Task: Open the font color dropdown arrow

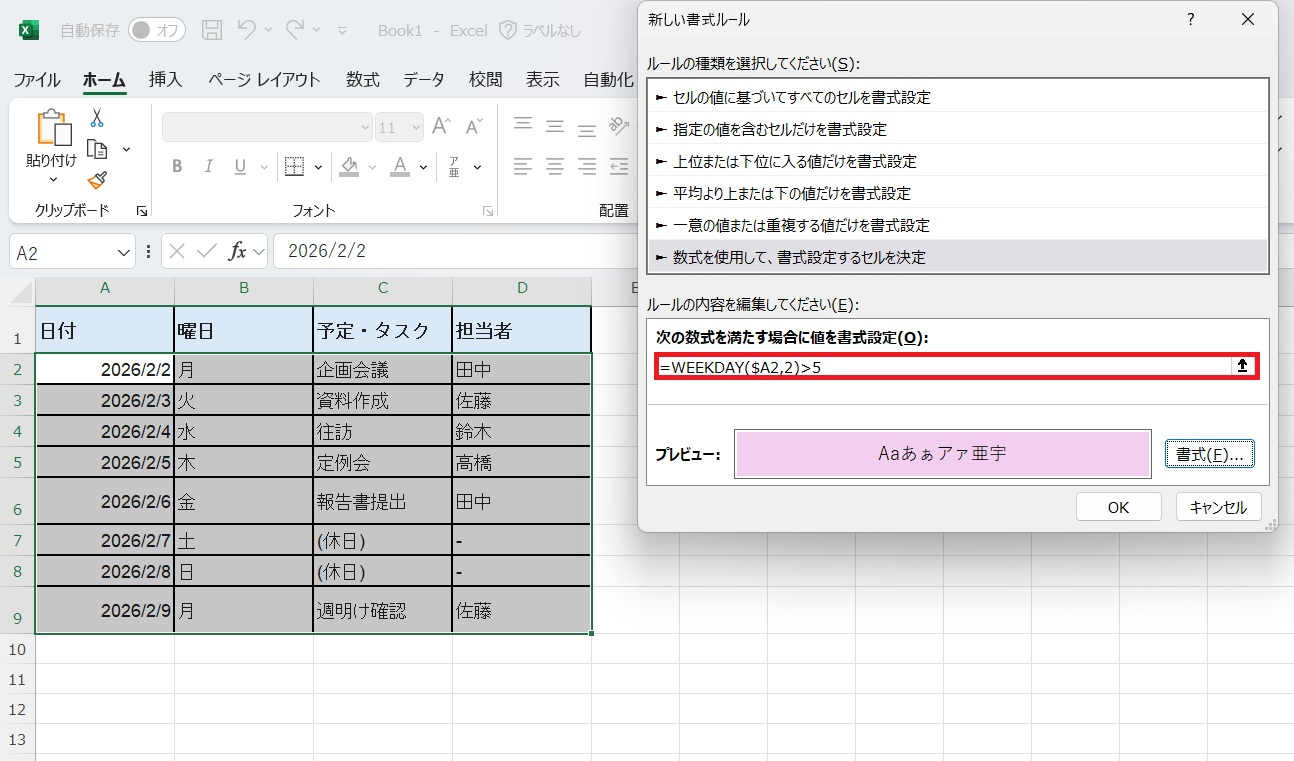Action: click(424, 167)
